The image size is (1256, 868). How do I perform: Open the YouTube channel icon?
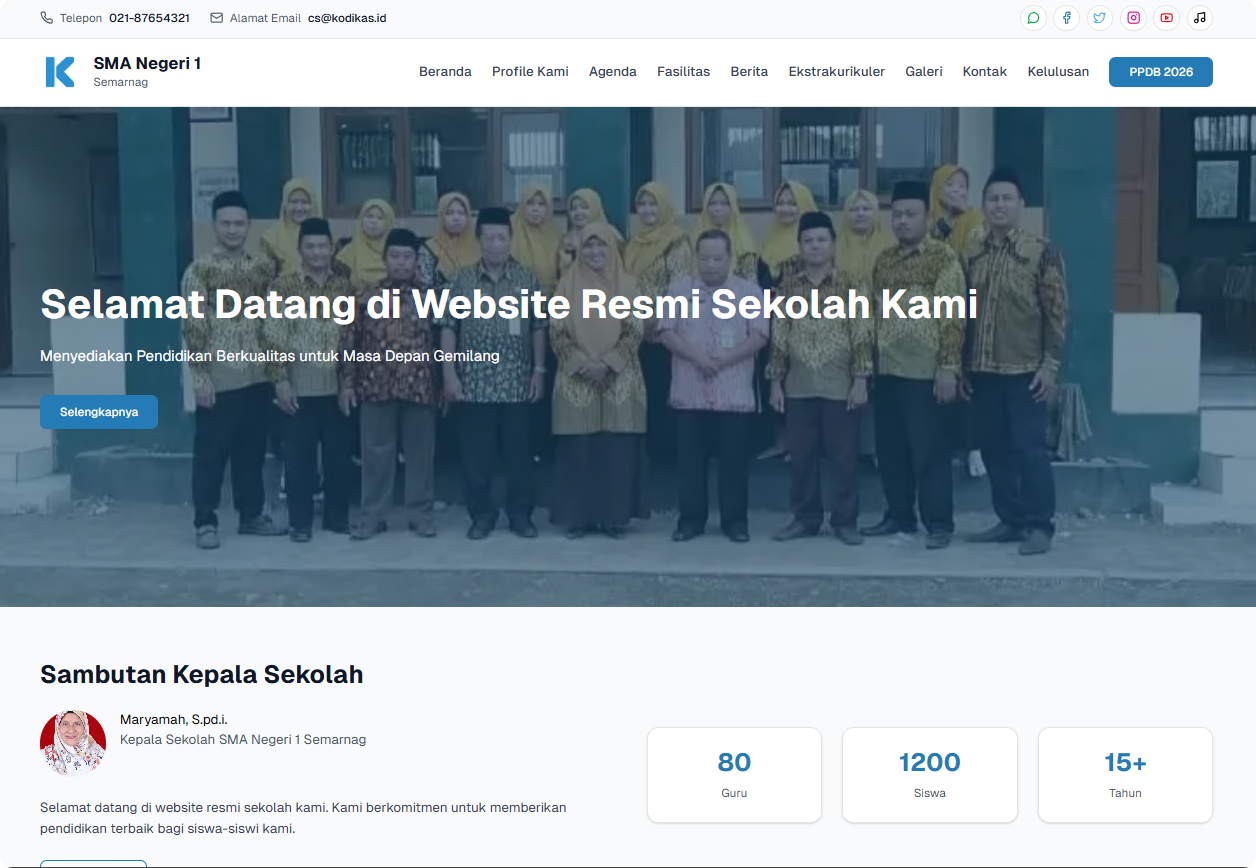(1166, 18)
